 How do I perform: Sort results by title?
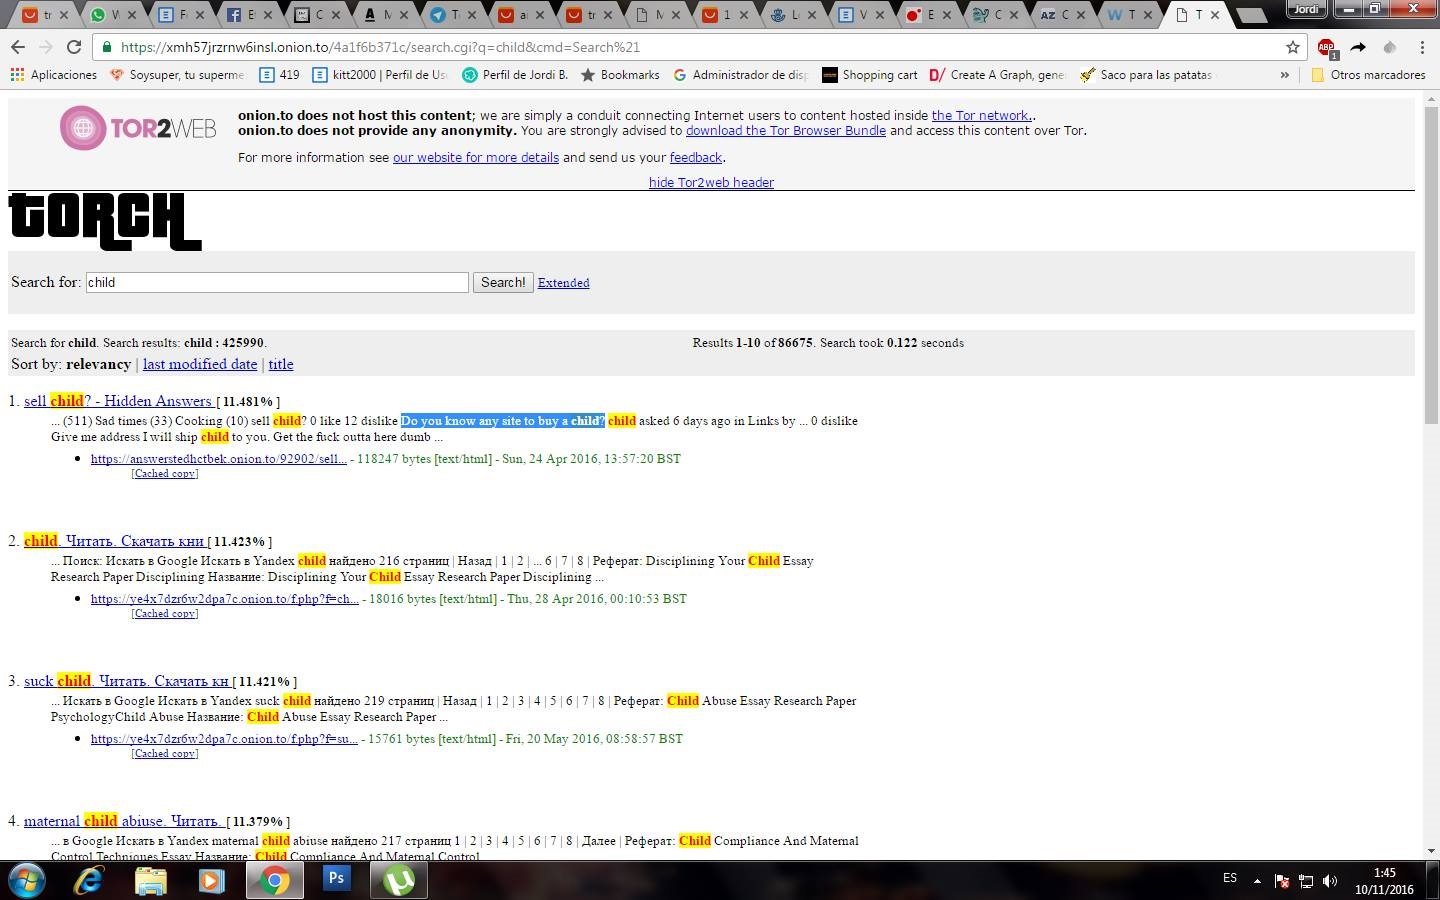281,364
